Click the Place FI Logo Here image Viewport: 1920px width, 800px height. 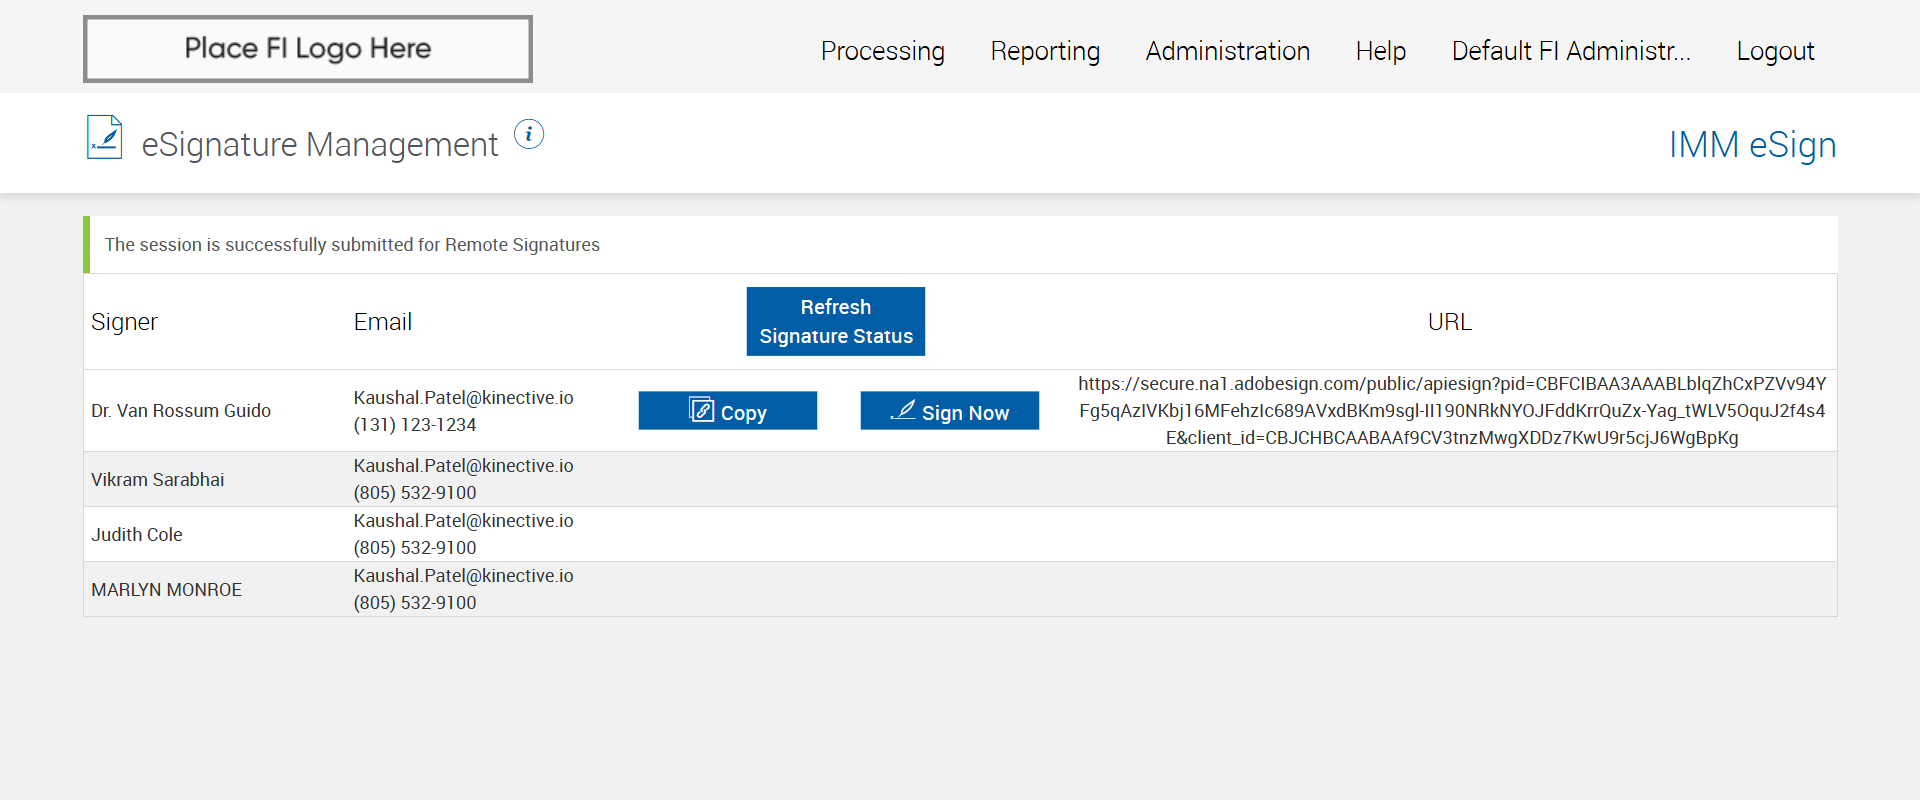click(308, 49)
